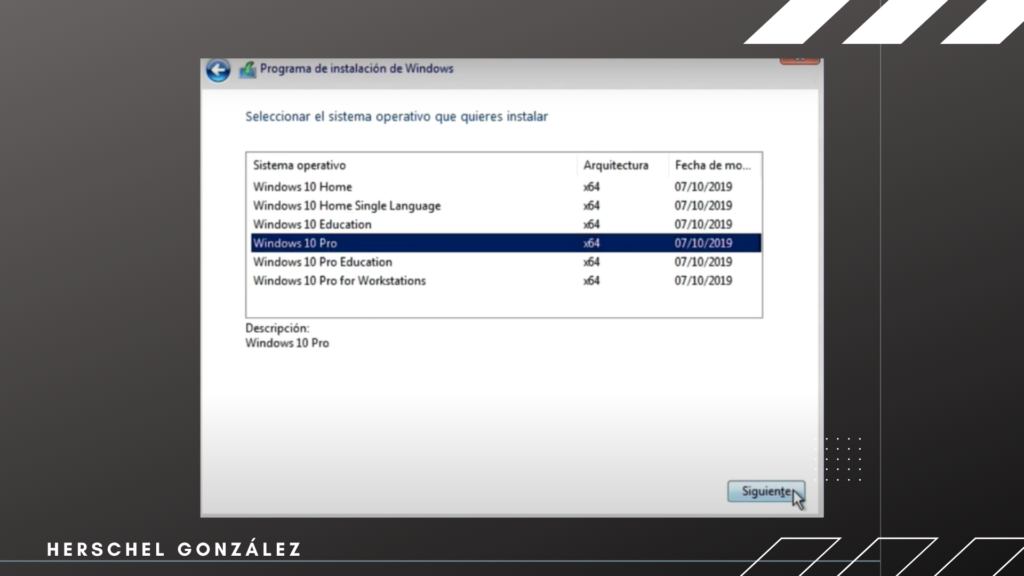Click x64 in the Pro for Workstations row

tap(592, 281)
